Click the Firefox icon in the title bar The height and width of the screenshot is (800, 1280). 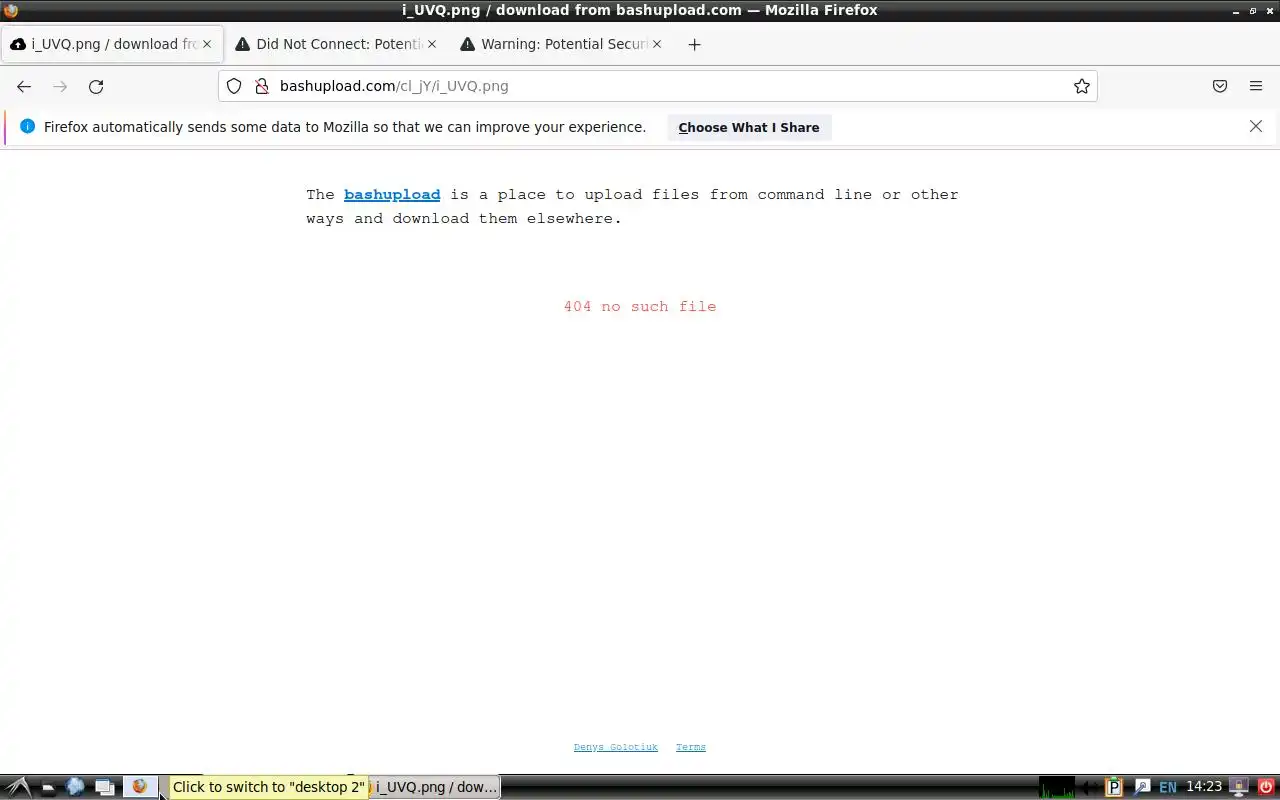[11, 10]
